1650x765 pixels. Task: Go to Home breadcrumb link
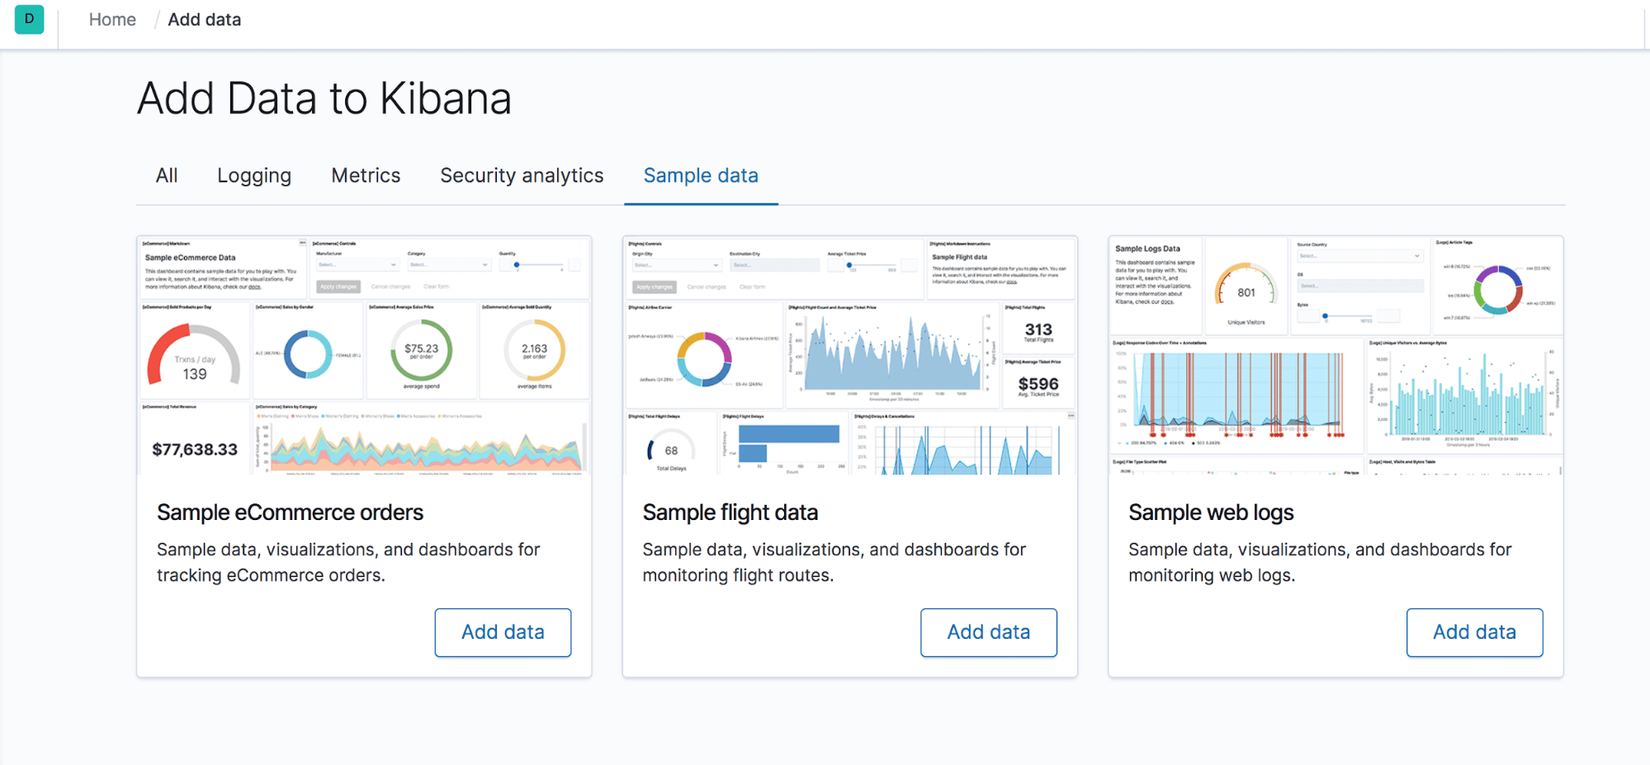click(x=112, y=20)
